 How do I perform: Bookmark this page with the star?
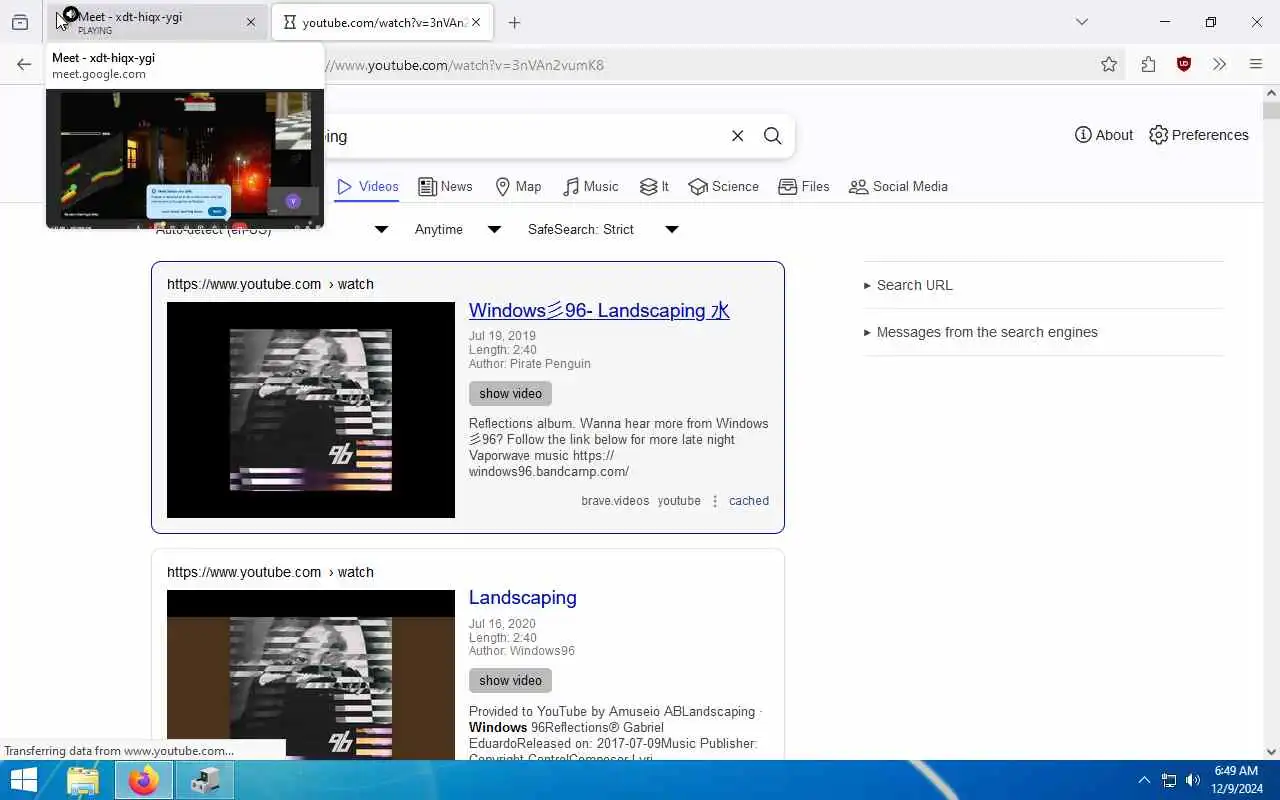coord(1109,65)
